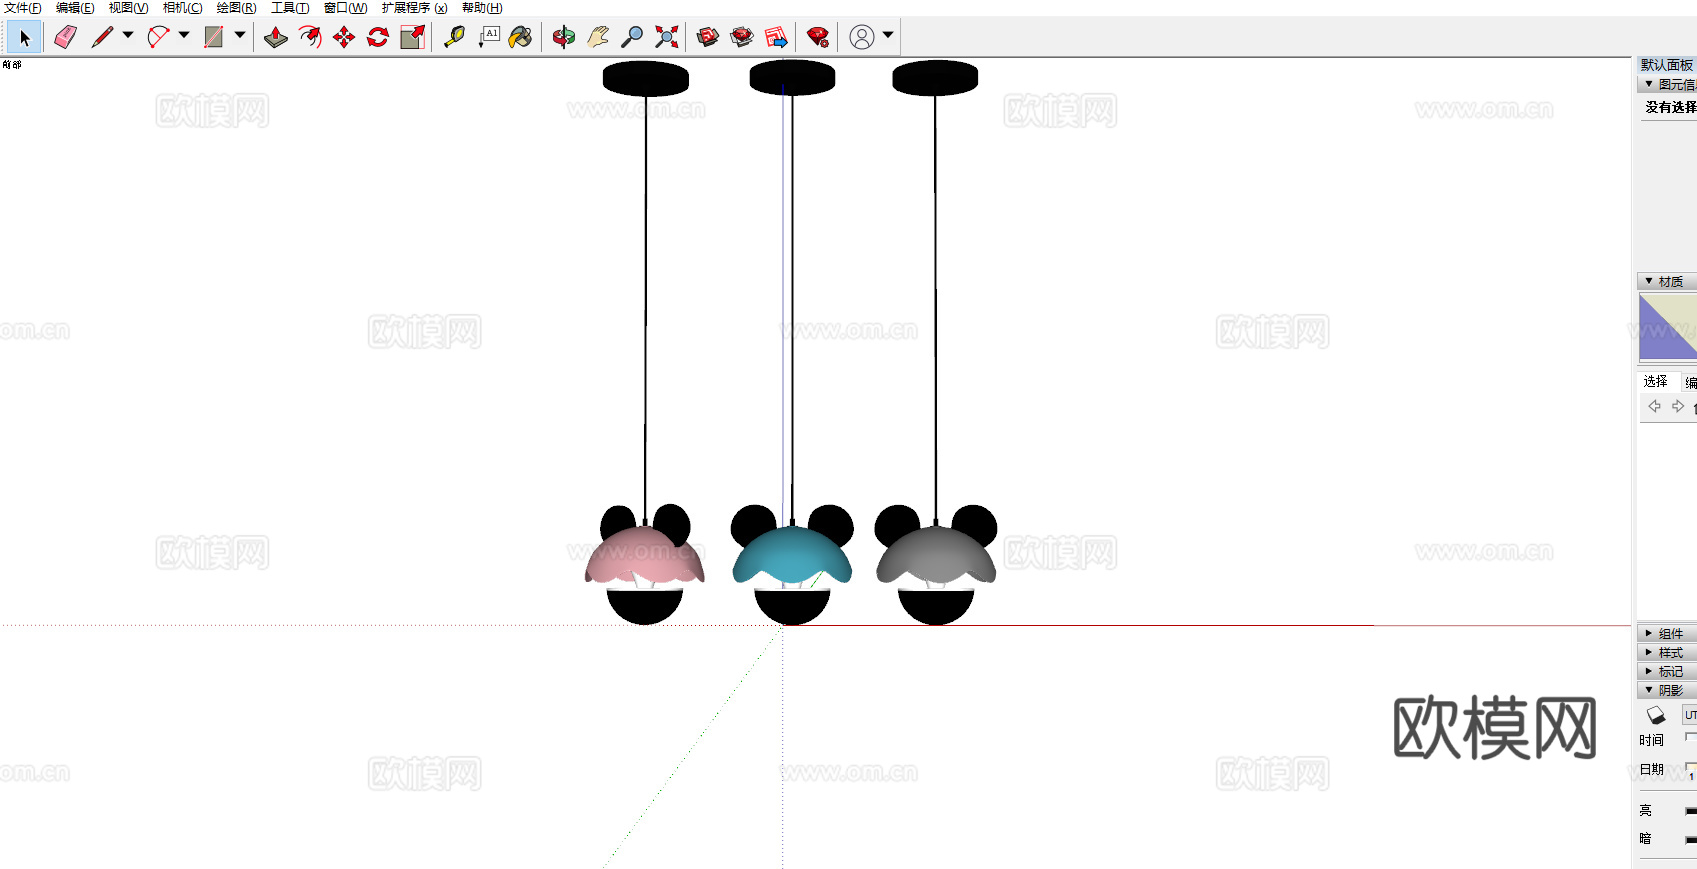The height and width of the screenshot is (869, 1697).
Task: Toggle the shadow display icon
Action: point(1656,715)
